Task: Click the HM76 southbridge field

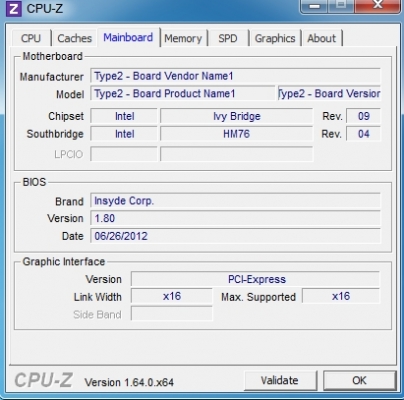Action: pos(237,134)
